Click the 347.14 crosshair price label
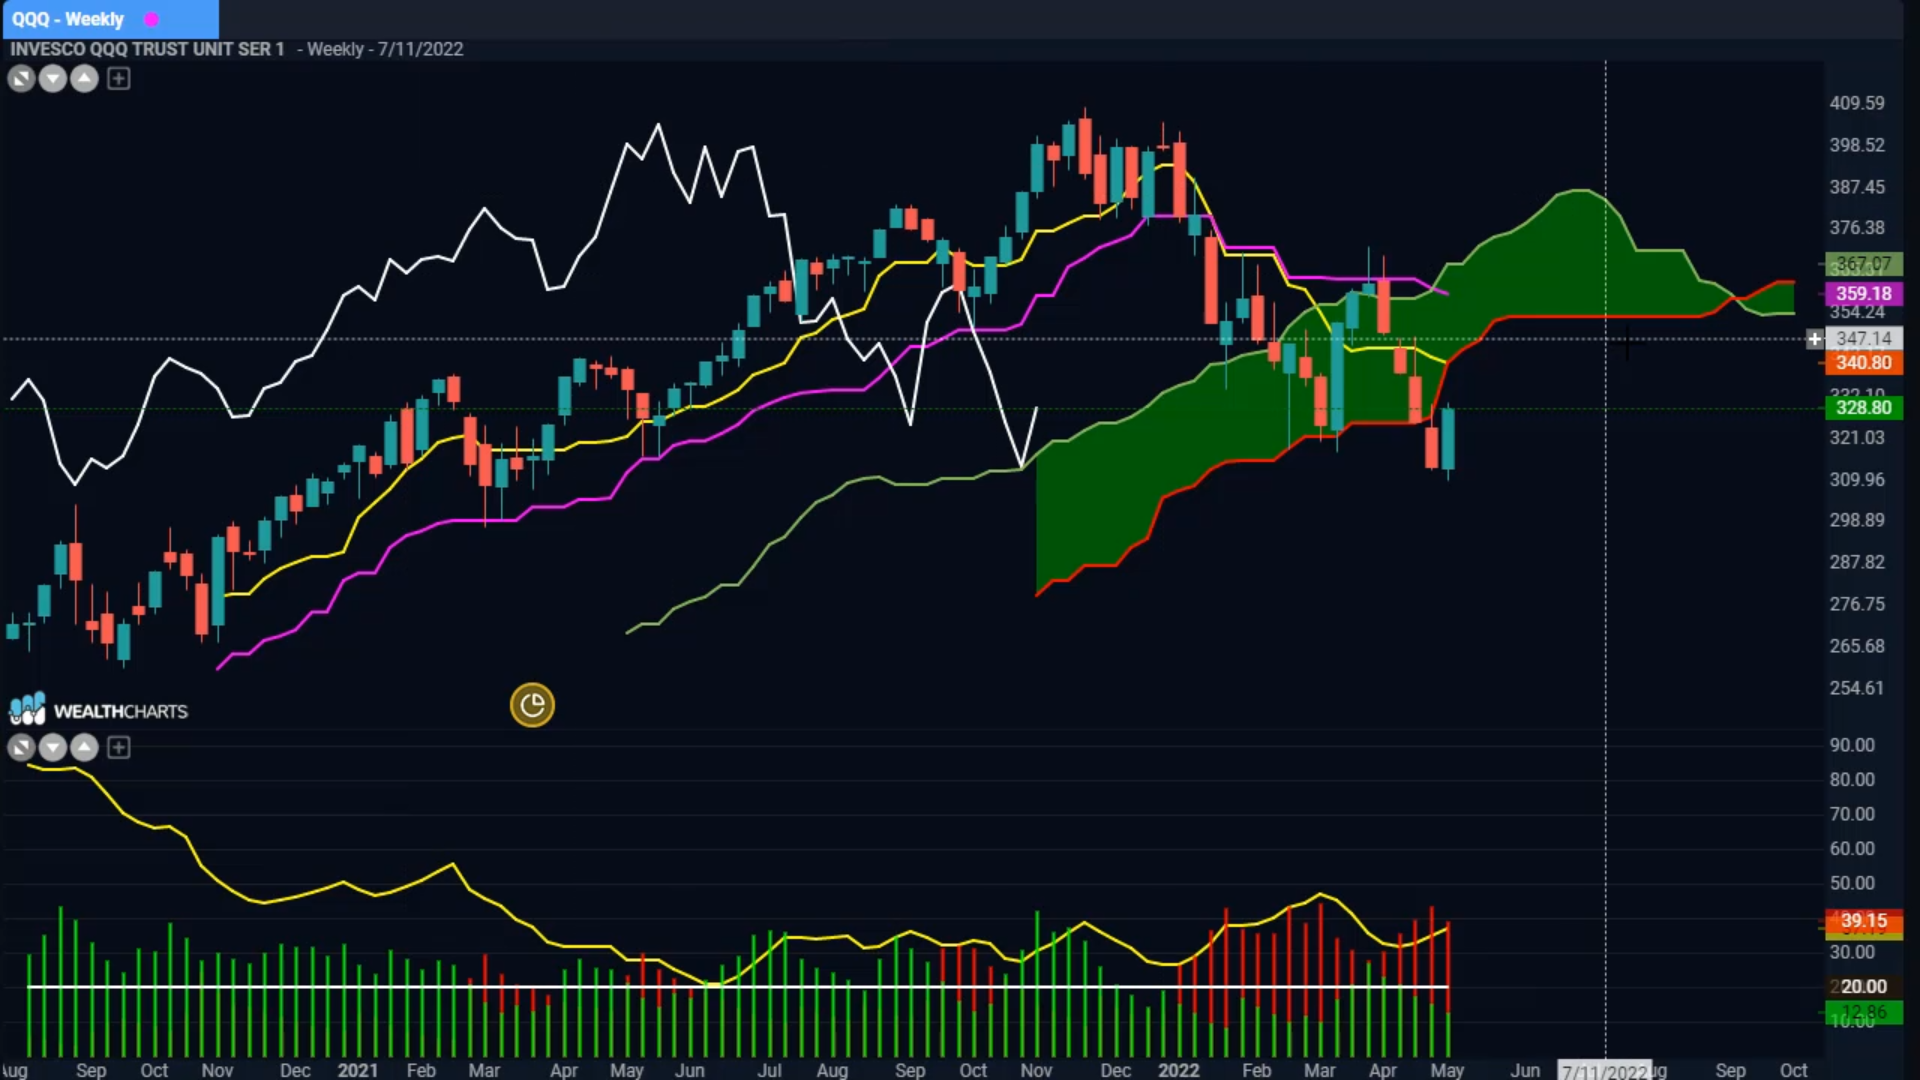Viewport: 1920px width, 1080px height. (1864, 339)
